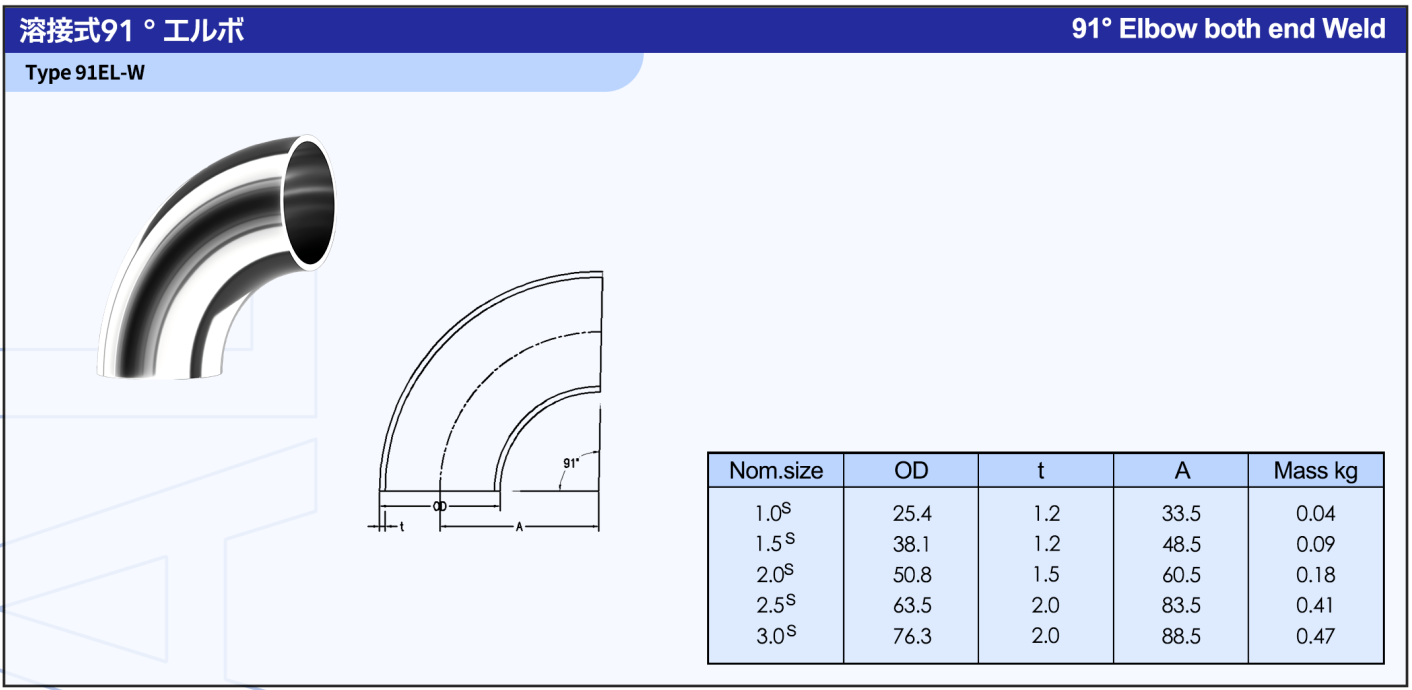Click the '91° Elbow both end Weld' heading

click(x=1228, y=29)
